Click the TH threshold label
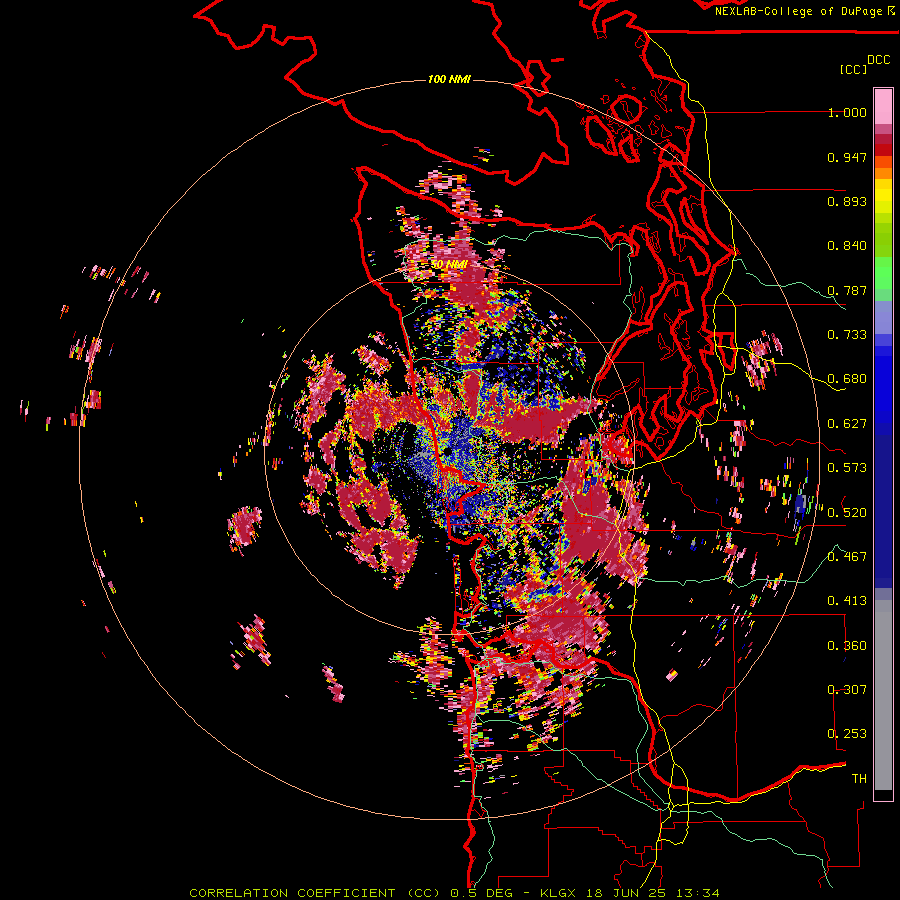Screen dimensions: 900x900 click(x=859, y=779)
